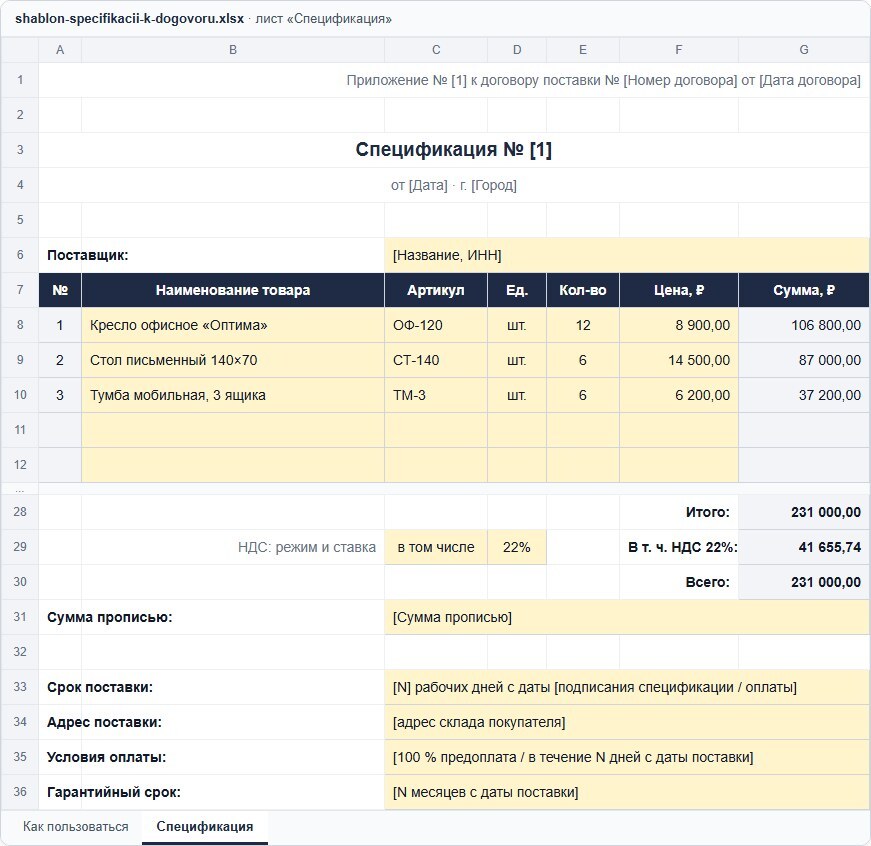Click the «Итого:» label cell
The height and width of the screenshot is (846, 871).
[x=679, y=512]
